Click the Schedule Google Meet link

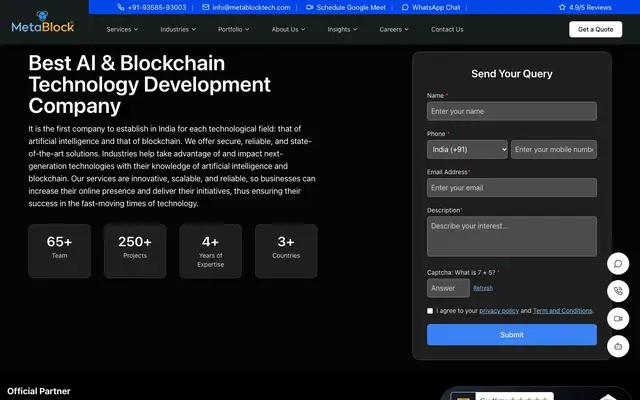click(x=351, y=7)
